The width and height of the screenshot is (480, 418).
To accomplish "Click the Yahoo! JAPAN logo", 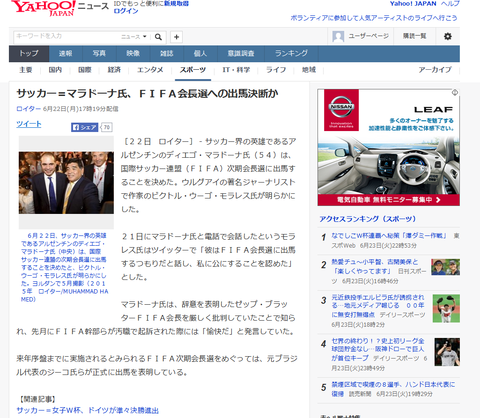I will 43,8.
